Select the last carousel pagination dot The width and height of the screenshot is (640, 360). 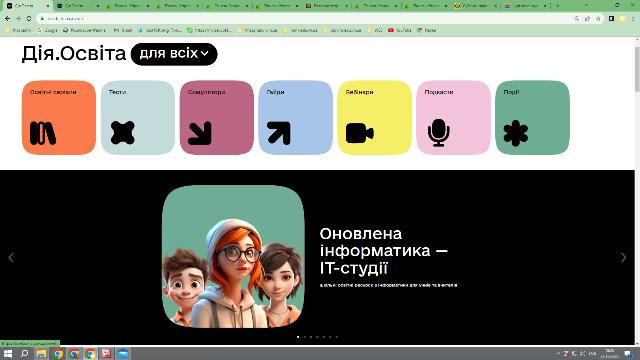337,337
